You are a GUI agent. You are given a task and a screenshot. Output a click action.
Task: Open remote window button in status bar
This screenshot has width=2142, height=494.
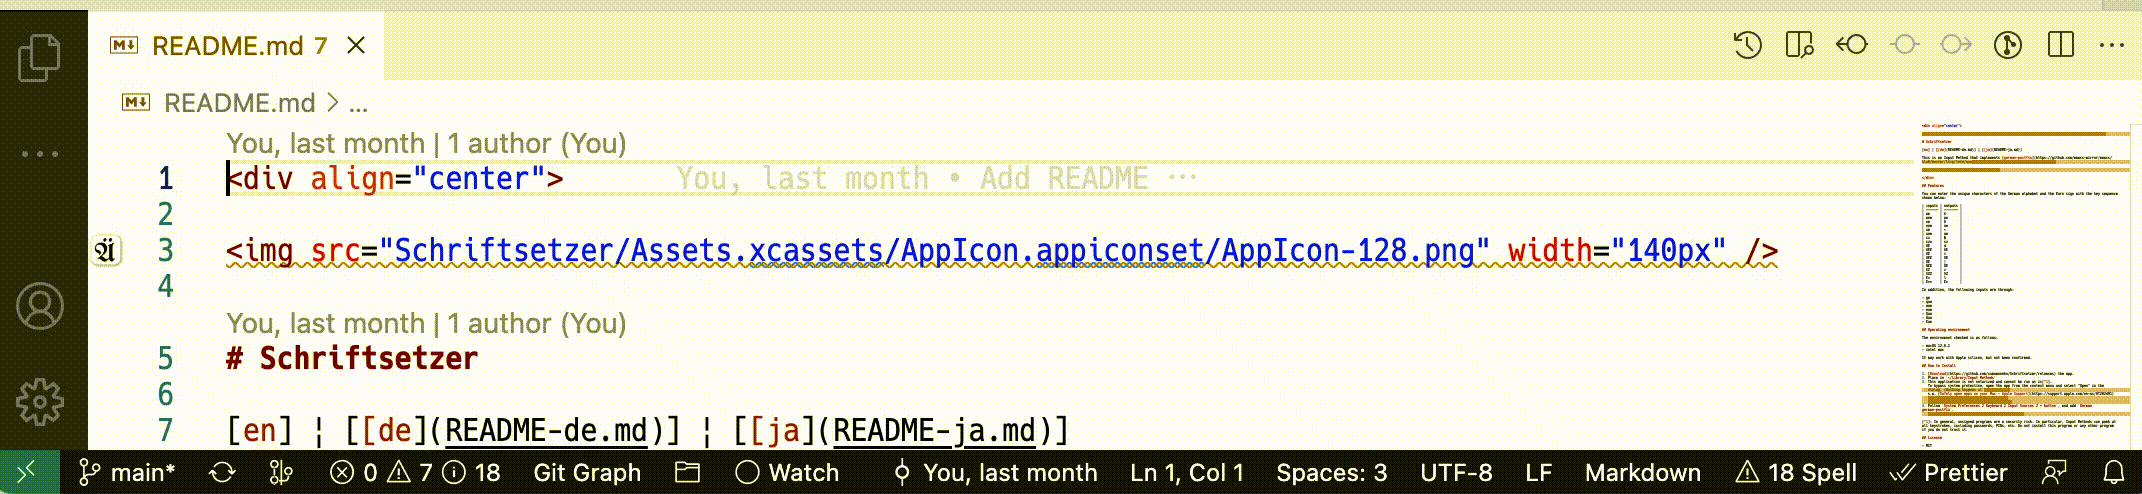coord(27,472)
